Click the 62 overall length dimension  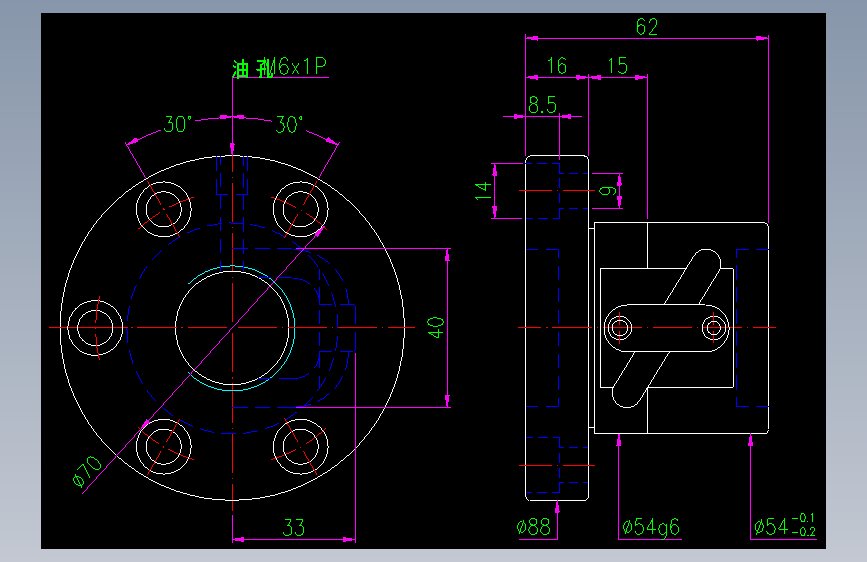tap(646, 27)
